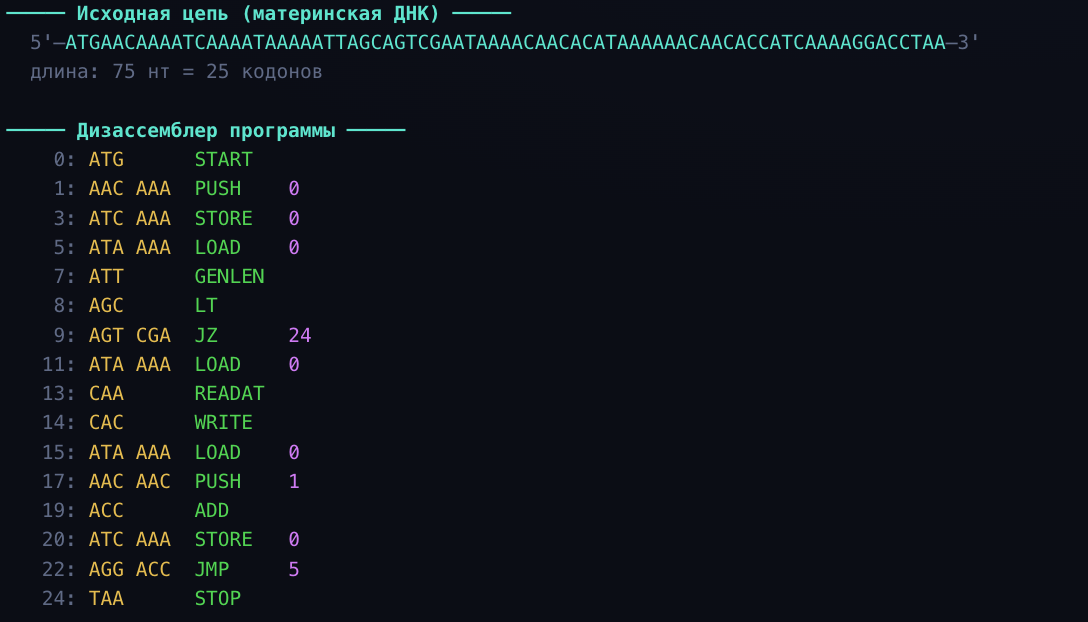Click the TAA codon at address 24
The width and height of the screenshot is (1088, 622).
pyautogui.click(x=106, y=599)
